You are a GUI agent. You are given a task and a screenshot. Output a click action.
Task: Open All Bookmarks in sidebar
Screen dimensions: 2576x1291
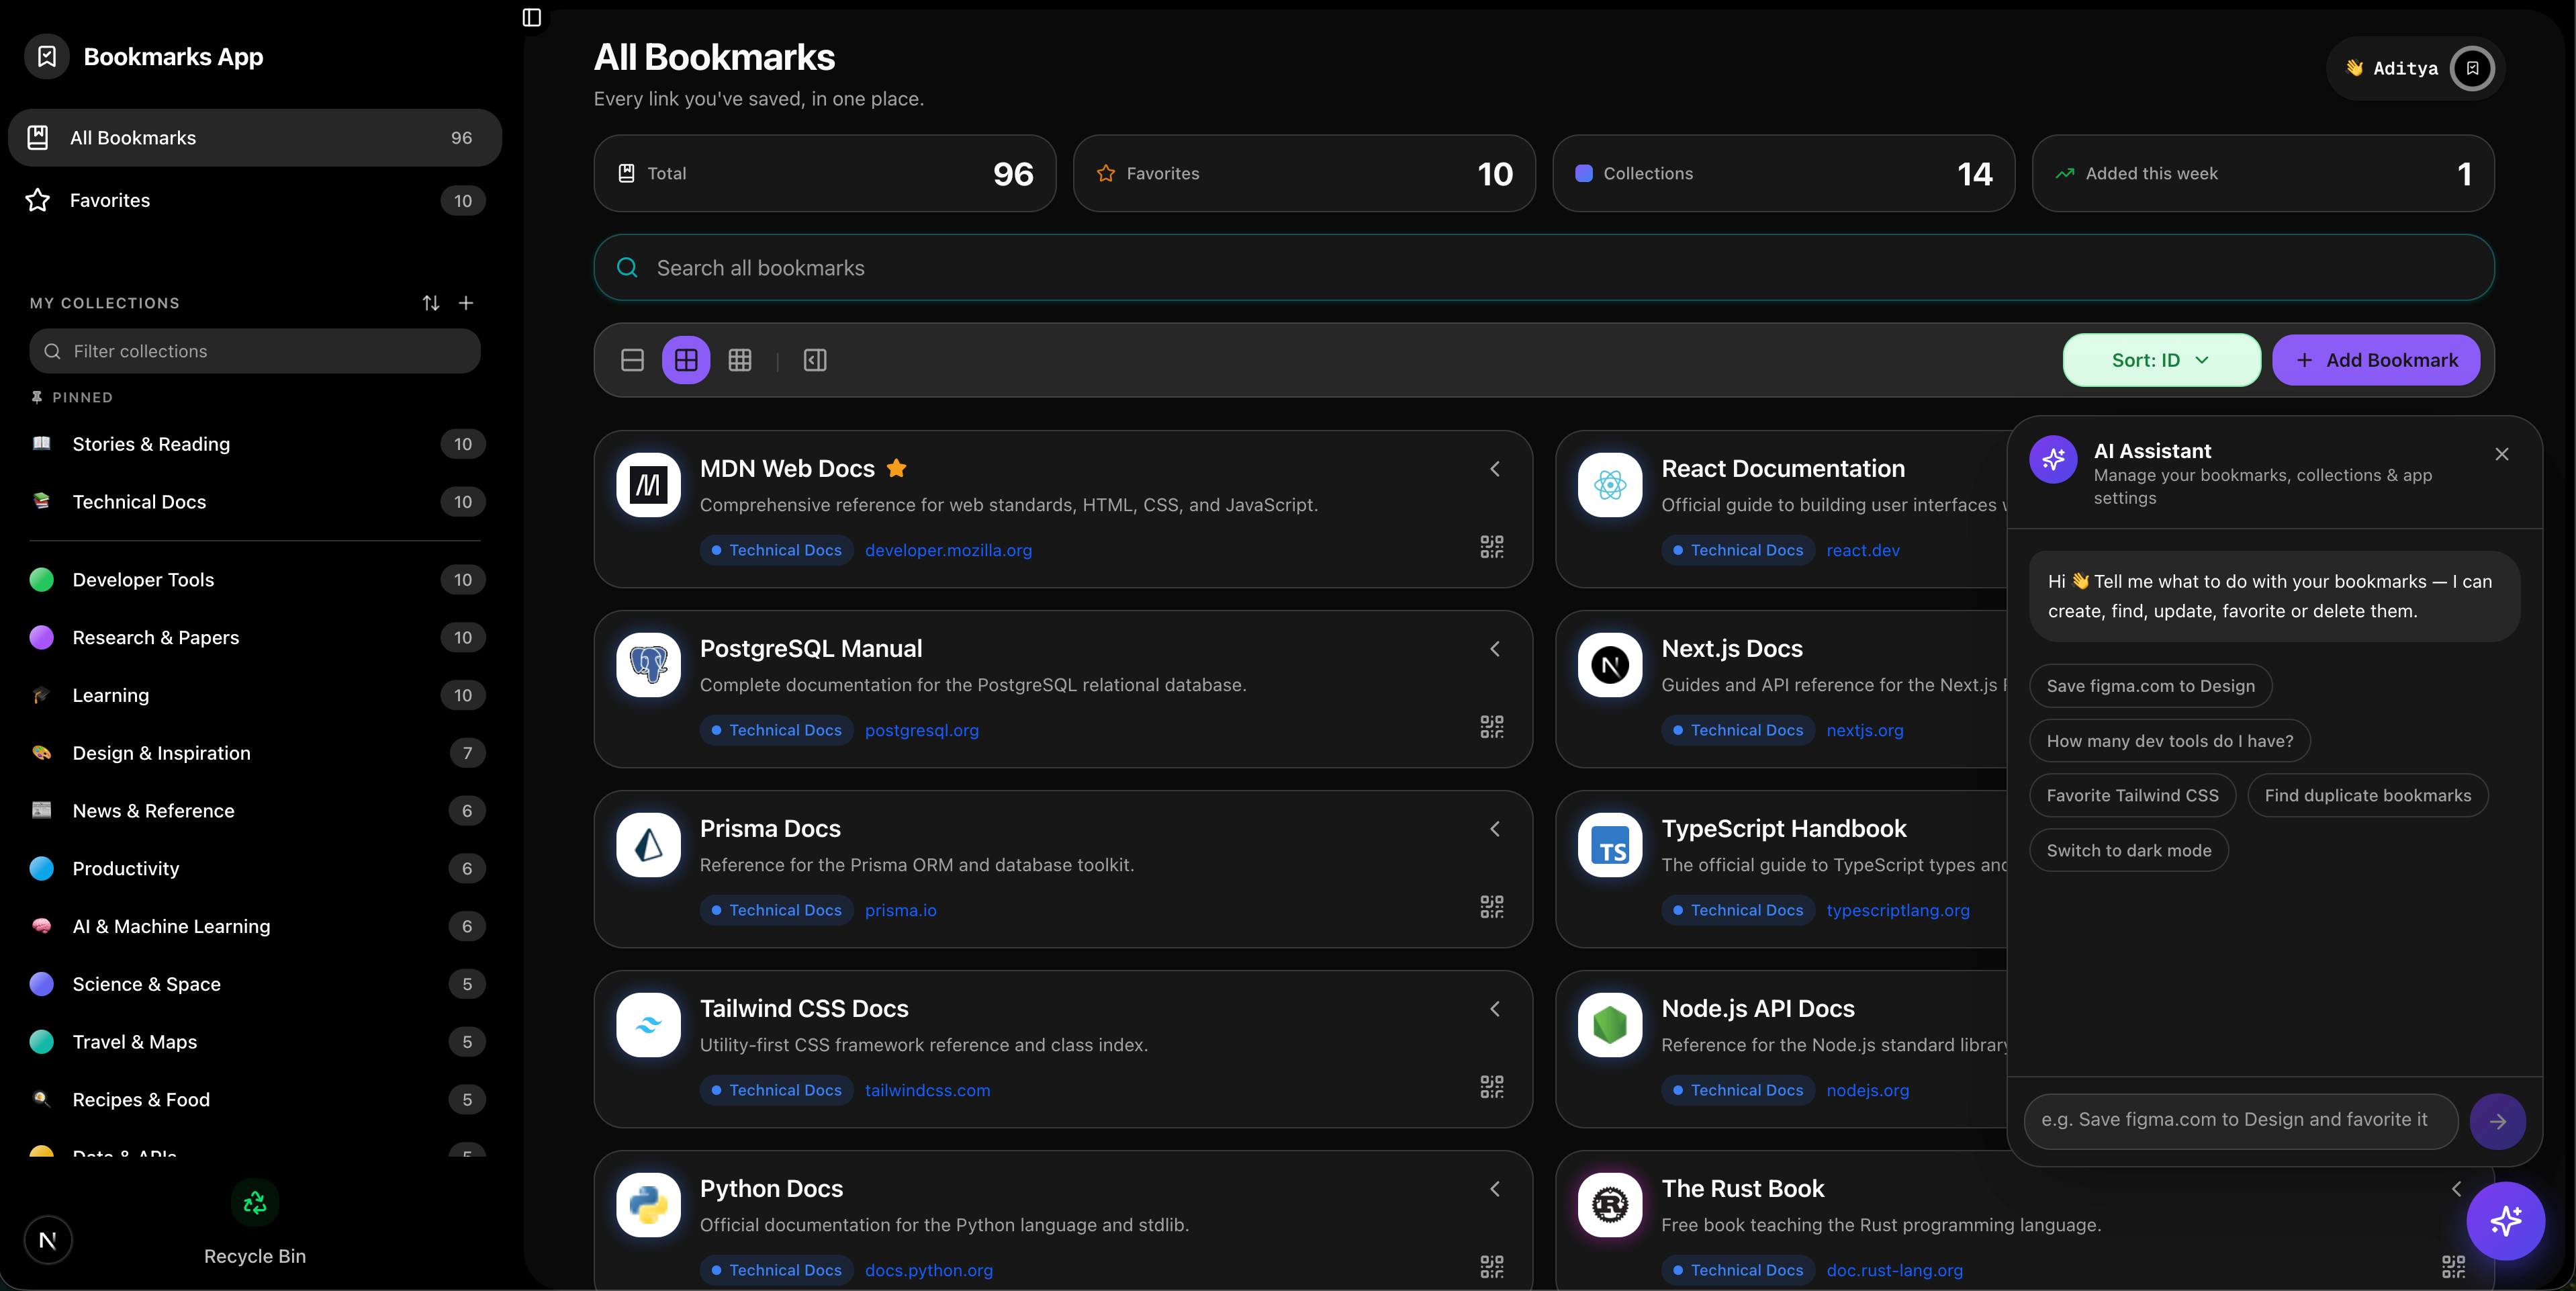coord(255,138)
